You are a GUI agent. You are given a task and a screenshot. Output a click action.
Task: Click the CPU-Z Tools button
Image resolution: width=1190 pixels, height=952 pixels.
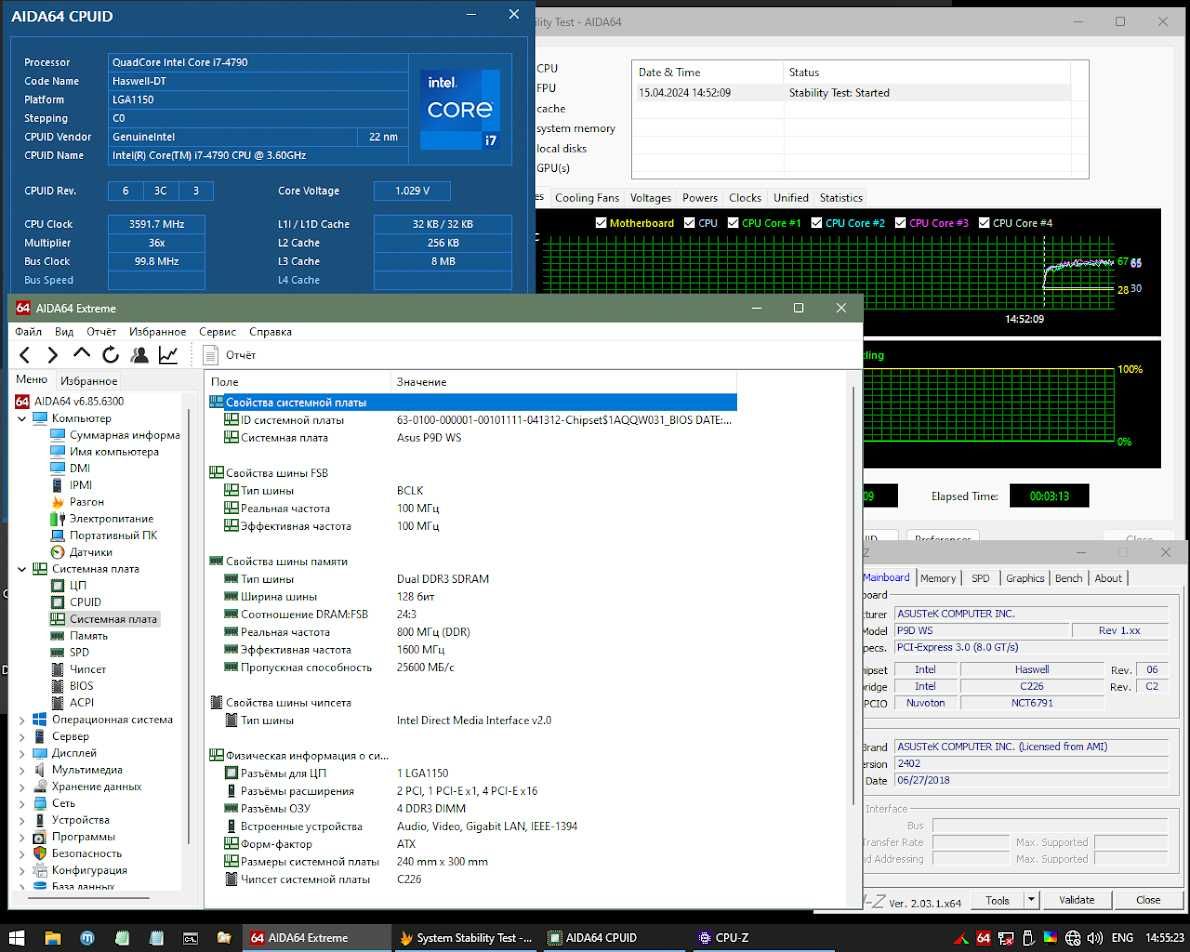click(x=997, y=900)
